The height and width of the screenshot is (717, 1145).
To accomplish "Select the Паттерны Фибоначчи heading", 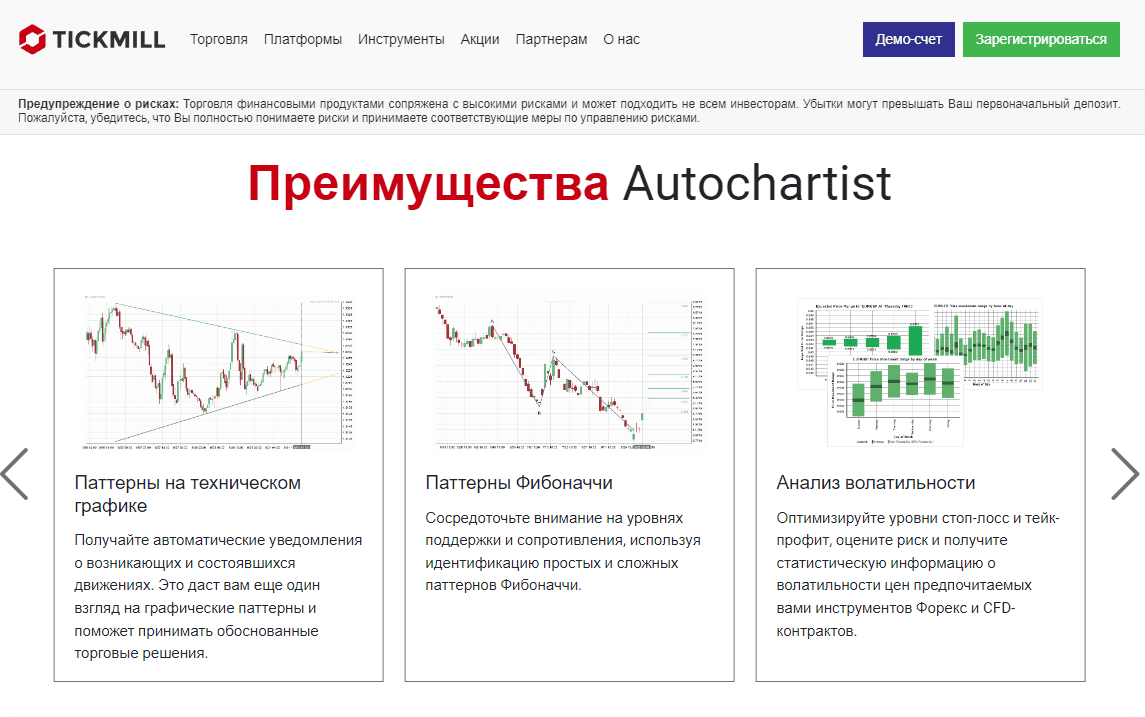I will tap(519, 483).
